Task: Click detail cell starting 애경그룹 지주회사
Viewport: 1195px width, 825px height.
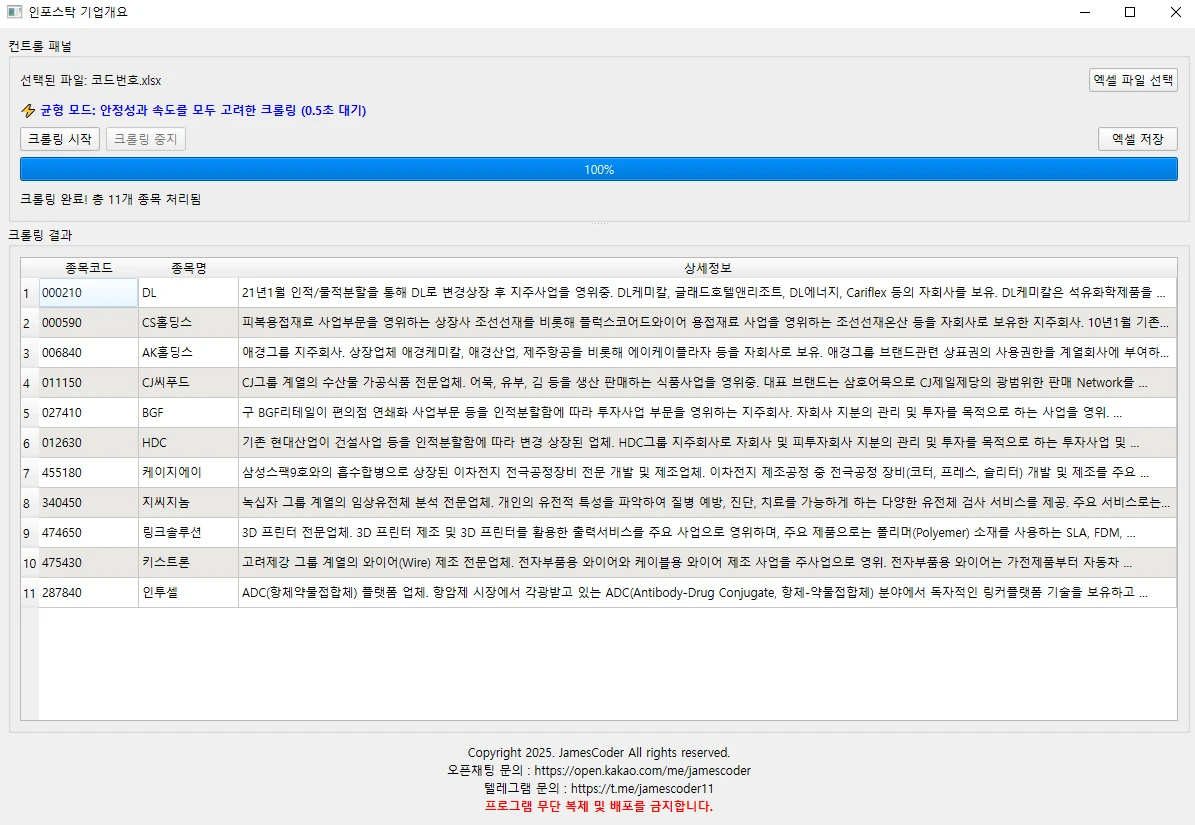Action: (707, 353)
